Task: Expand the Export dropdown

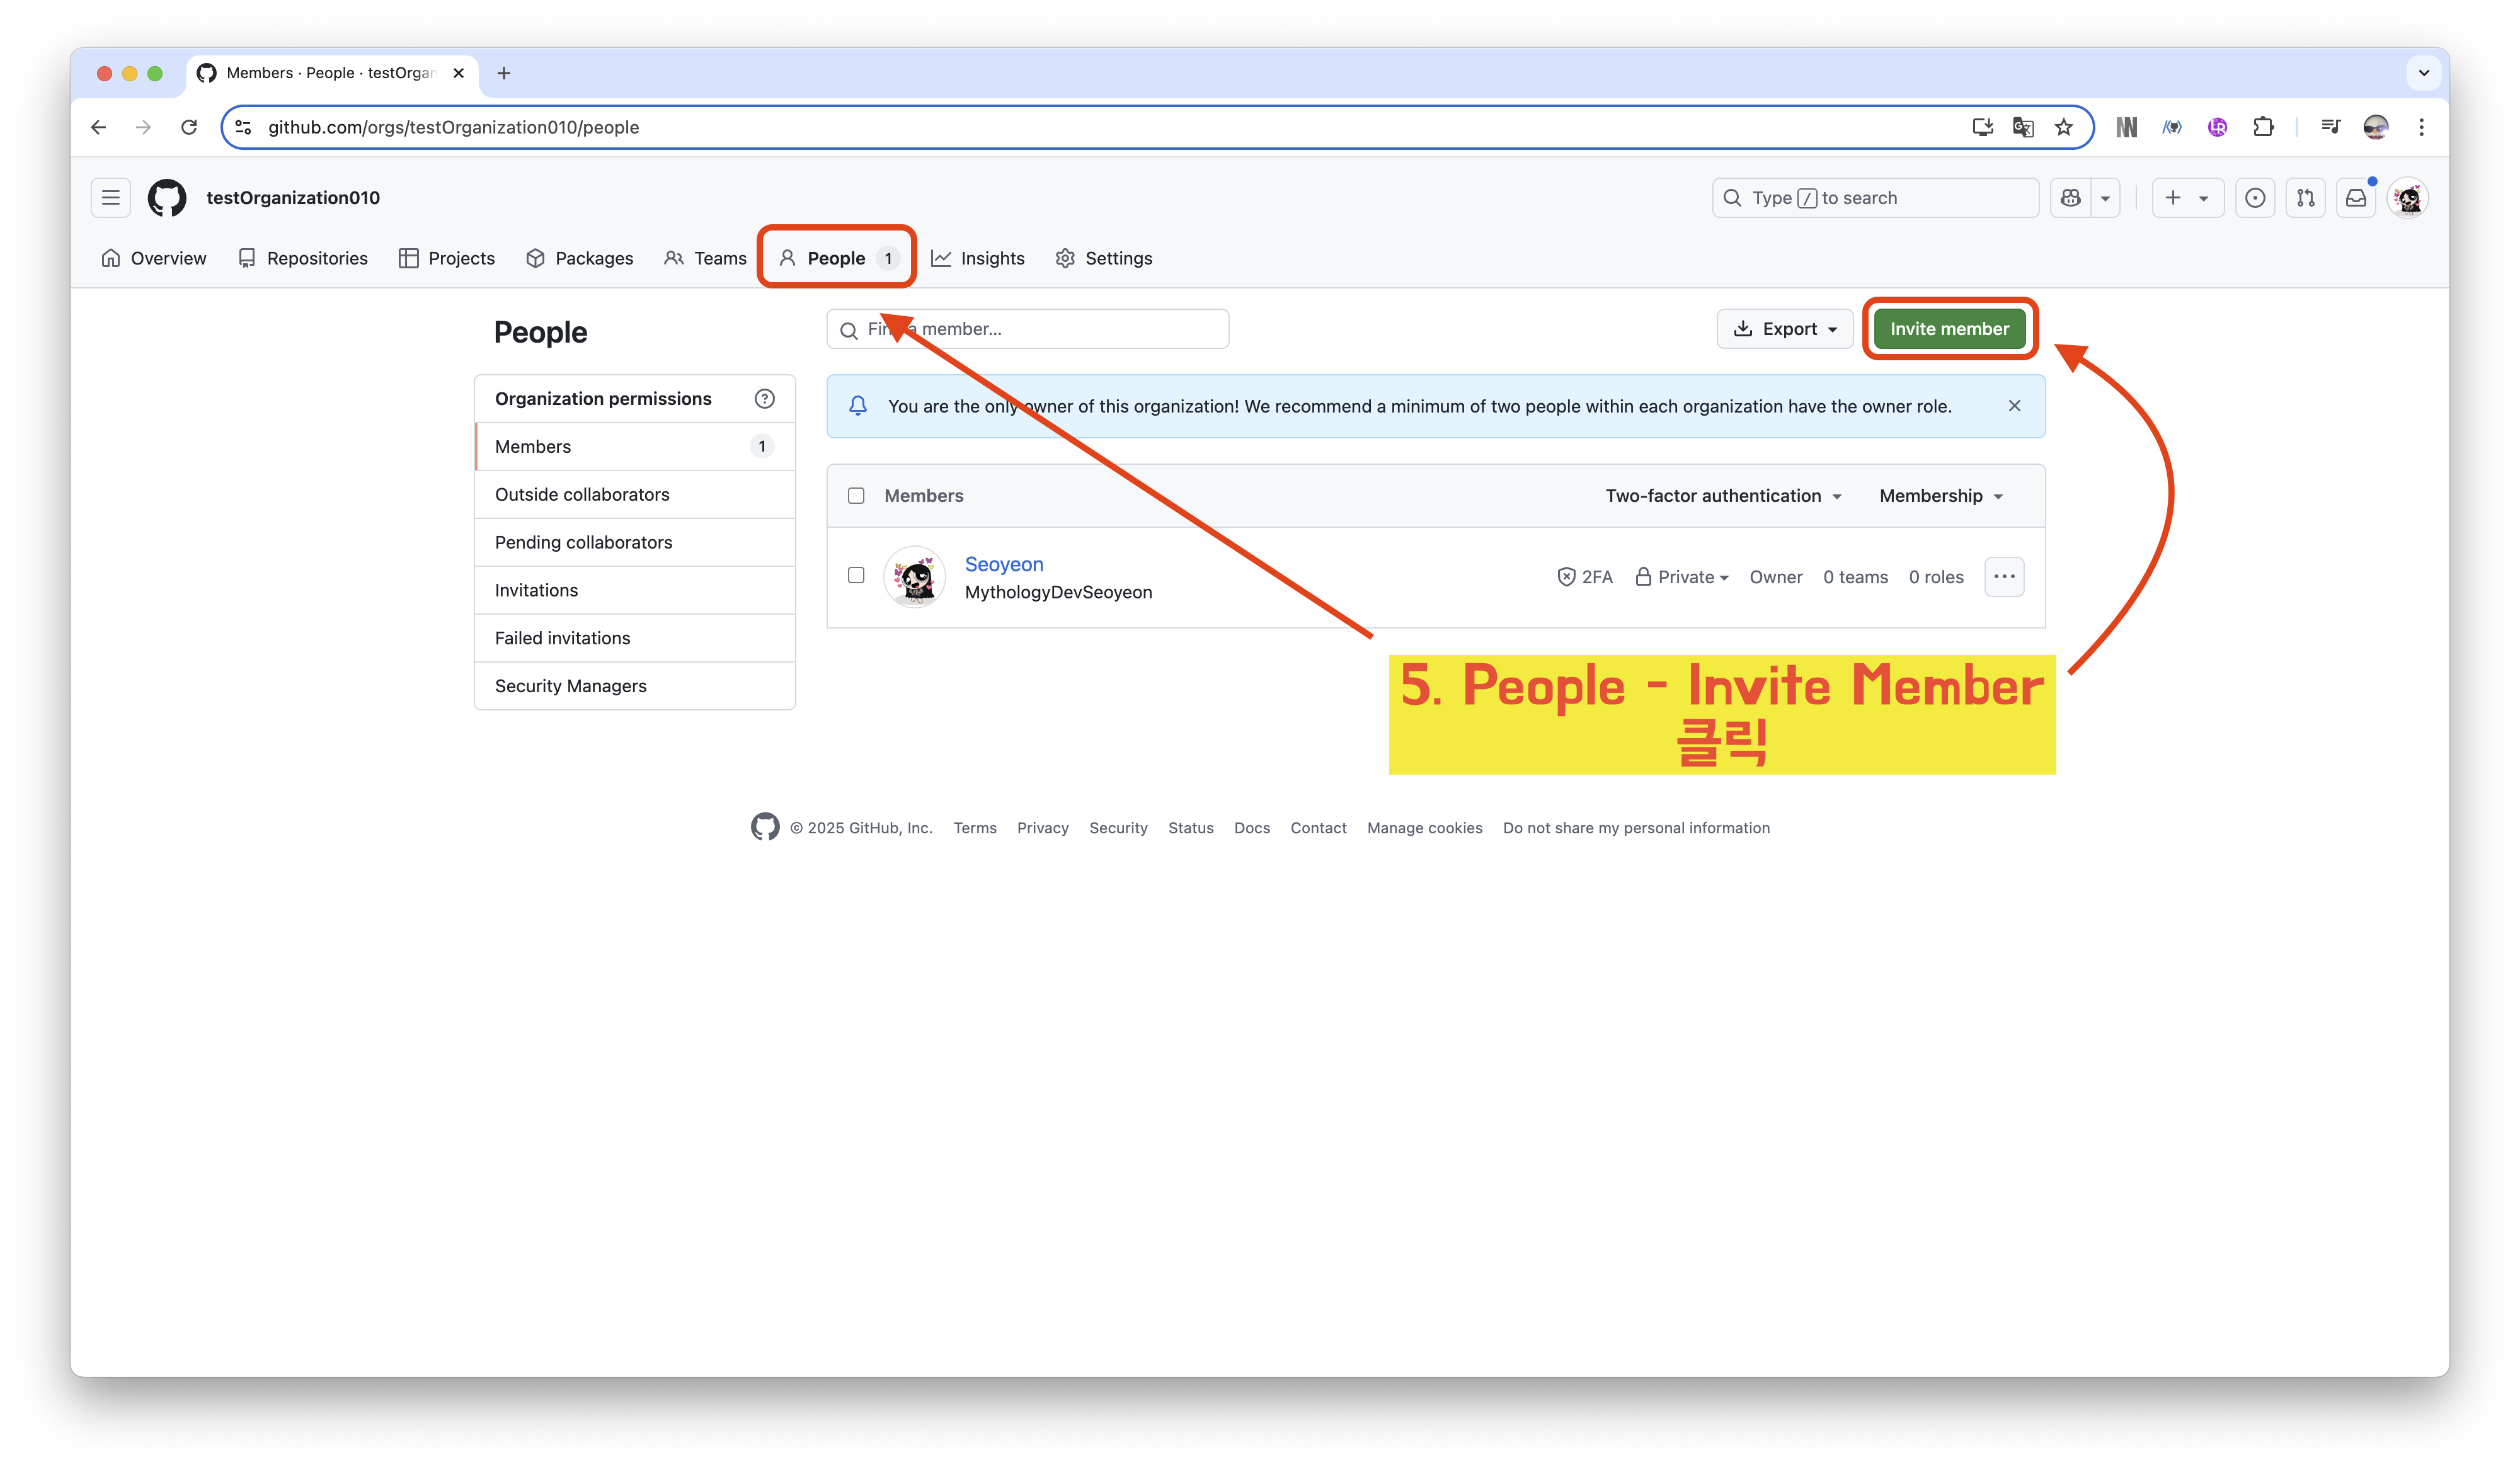Action: [1784, 329]
